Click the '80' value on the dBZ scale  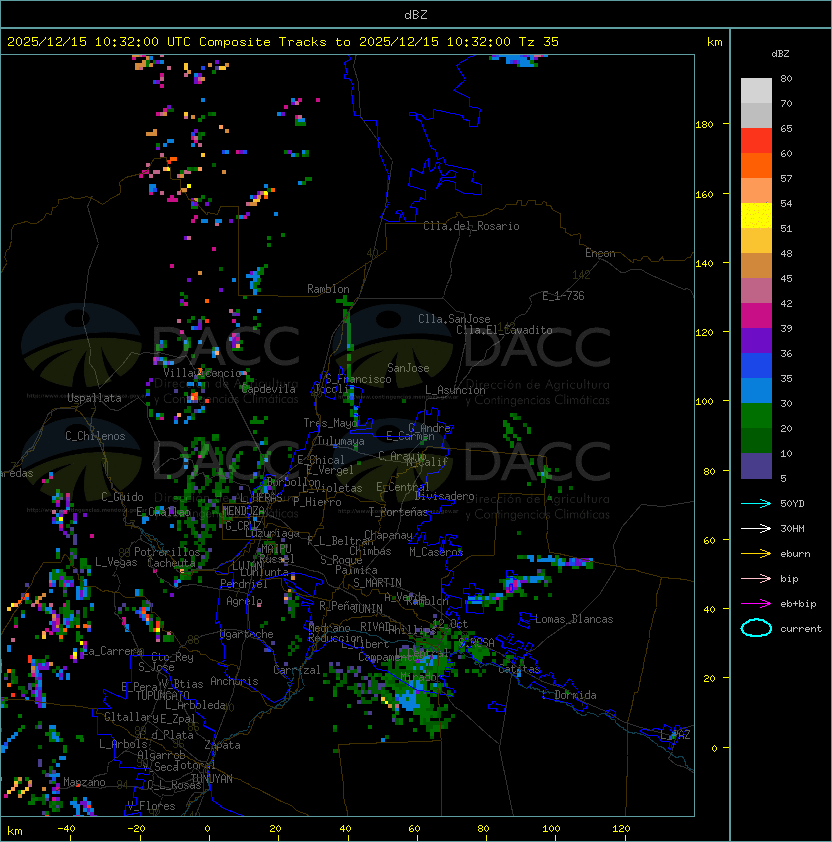pos(786,78)
